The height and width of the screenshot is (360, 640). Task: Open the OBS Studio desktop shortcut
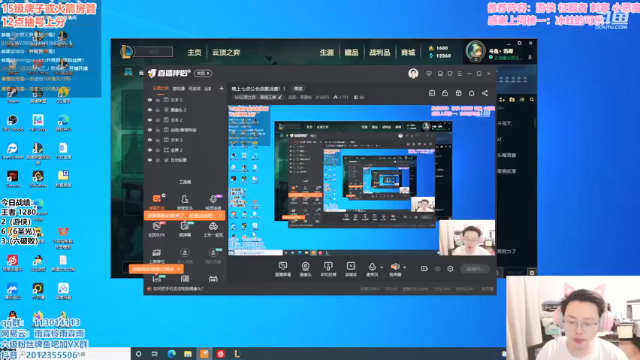(x=12, y=122)
